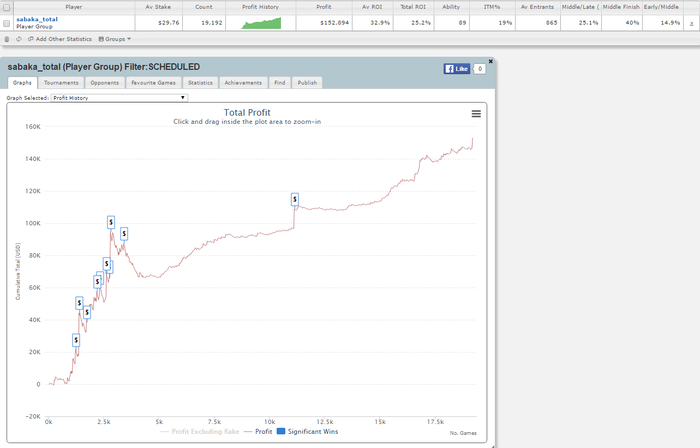Sort by the Ability column header
Image resolution: width=700 pixels, height=448 pixels.
point(451,7)
